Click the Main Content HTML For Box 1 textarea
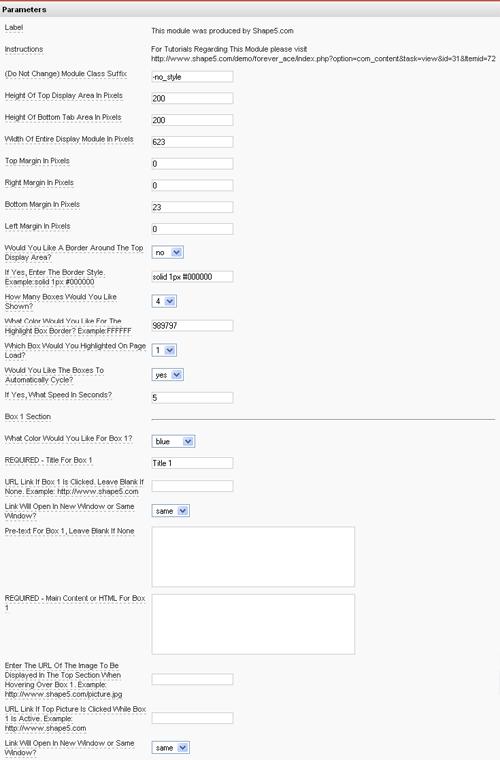This screenshot has width=500, height=760. click(253, 624)
